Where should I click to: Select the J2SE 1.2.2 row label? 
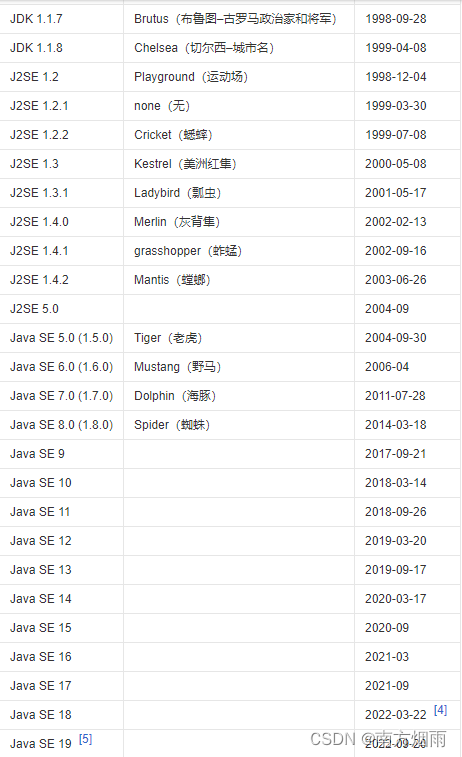(x=40, y=135)
